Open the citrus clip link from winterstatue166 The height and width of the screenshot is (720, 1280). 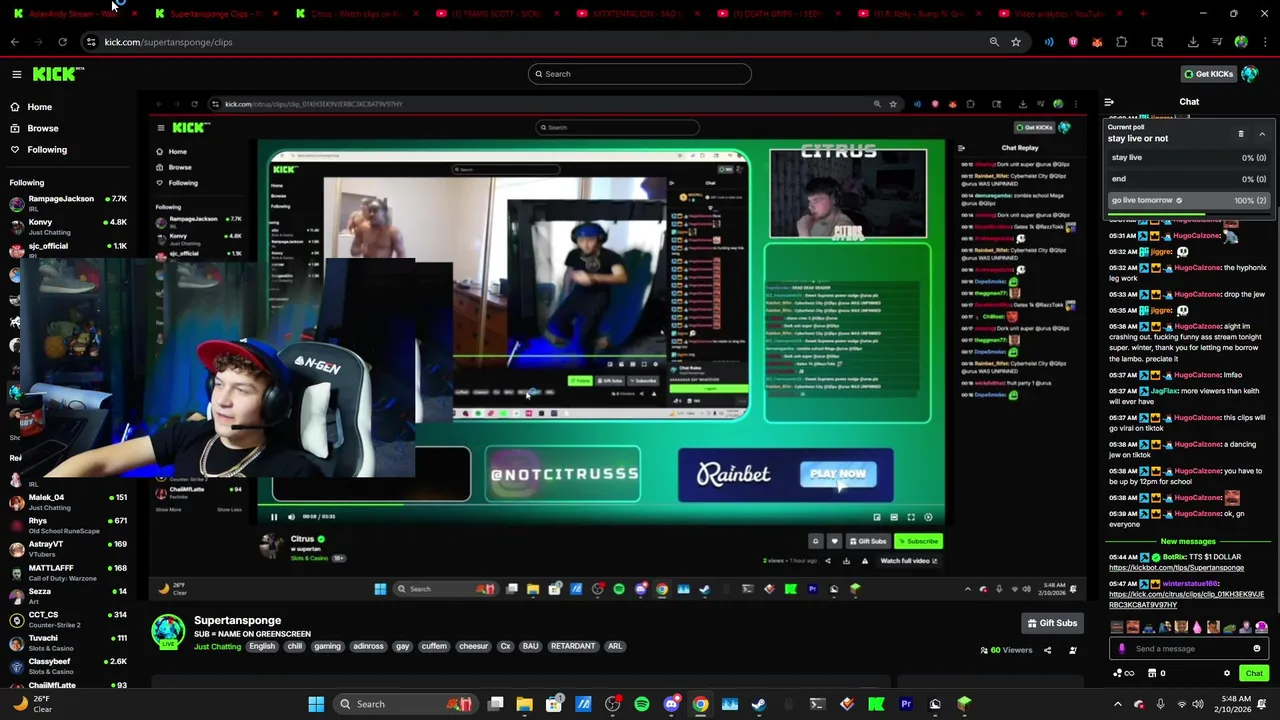point(1186,599)
